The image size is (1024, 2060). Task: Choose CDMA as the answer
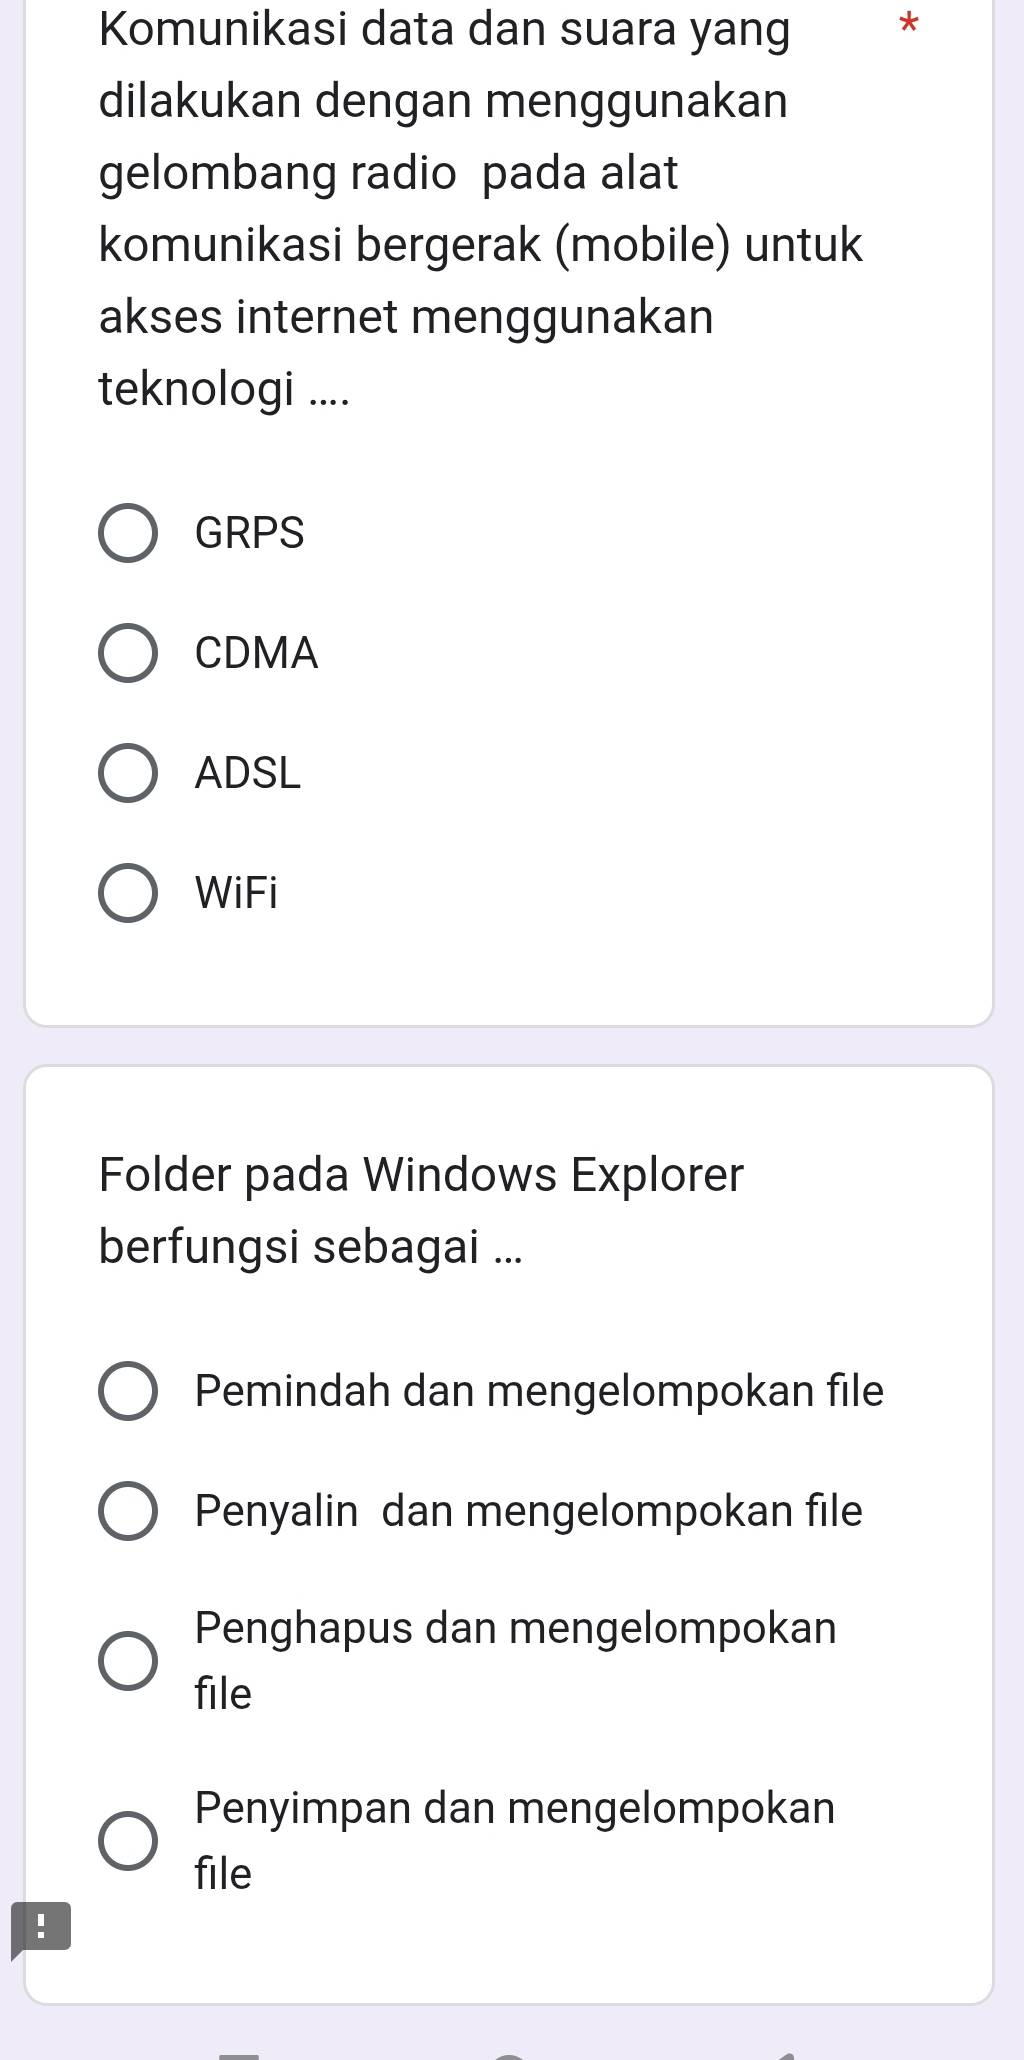click(x=128, y=653)
